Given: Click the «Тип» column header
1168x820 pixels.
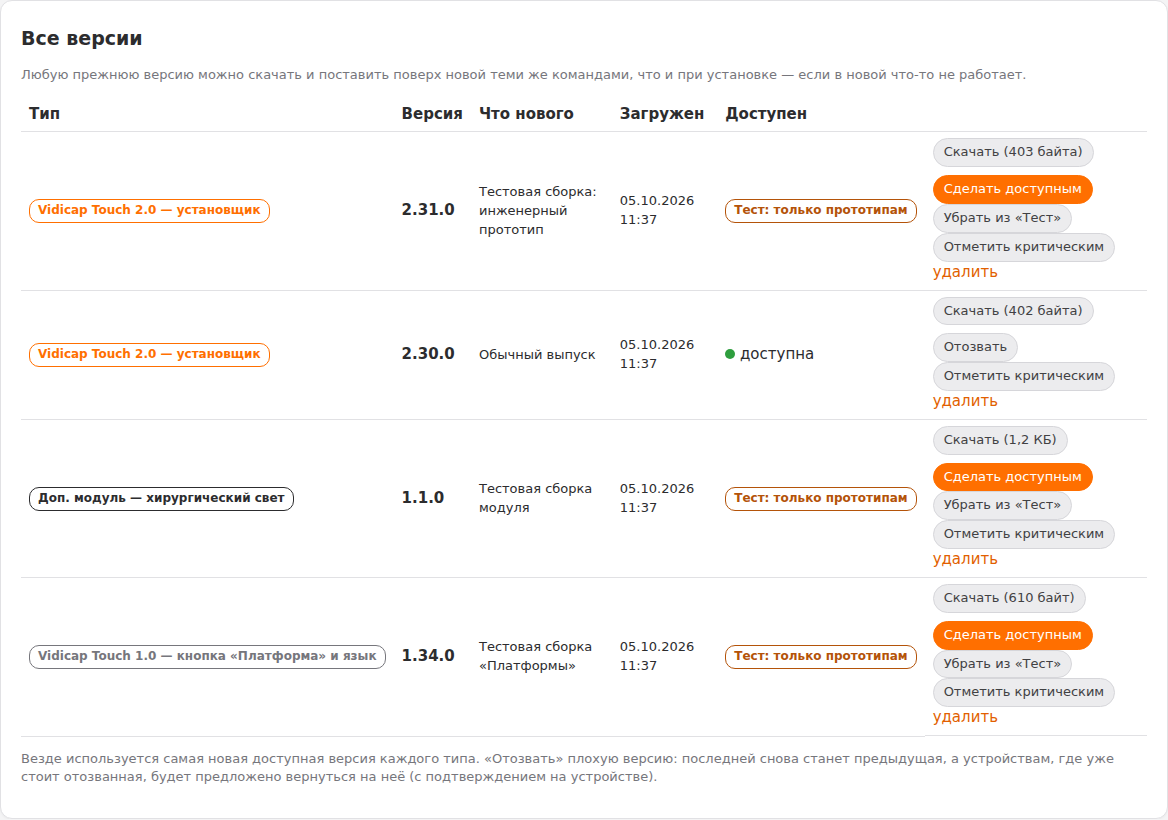Looking at the screenshot, I should [x=45, y=113].
